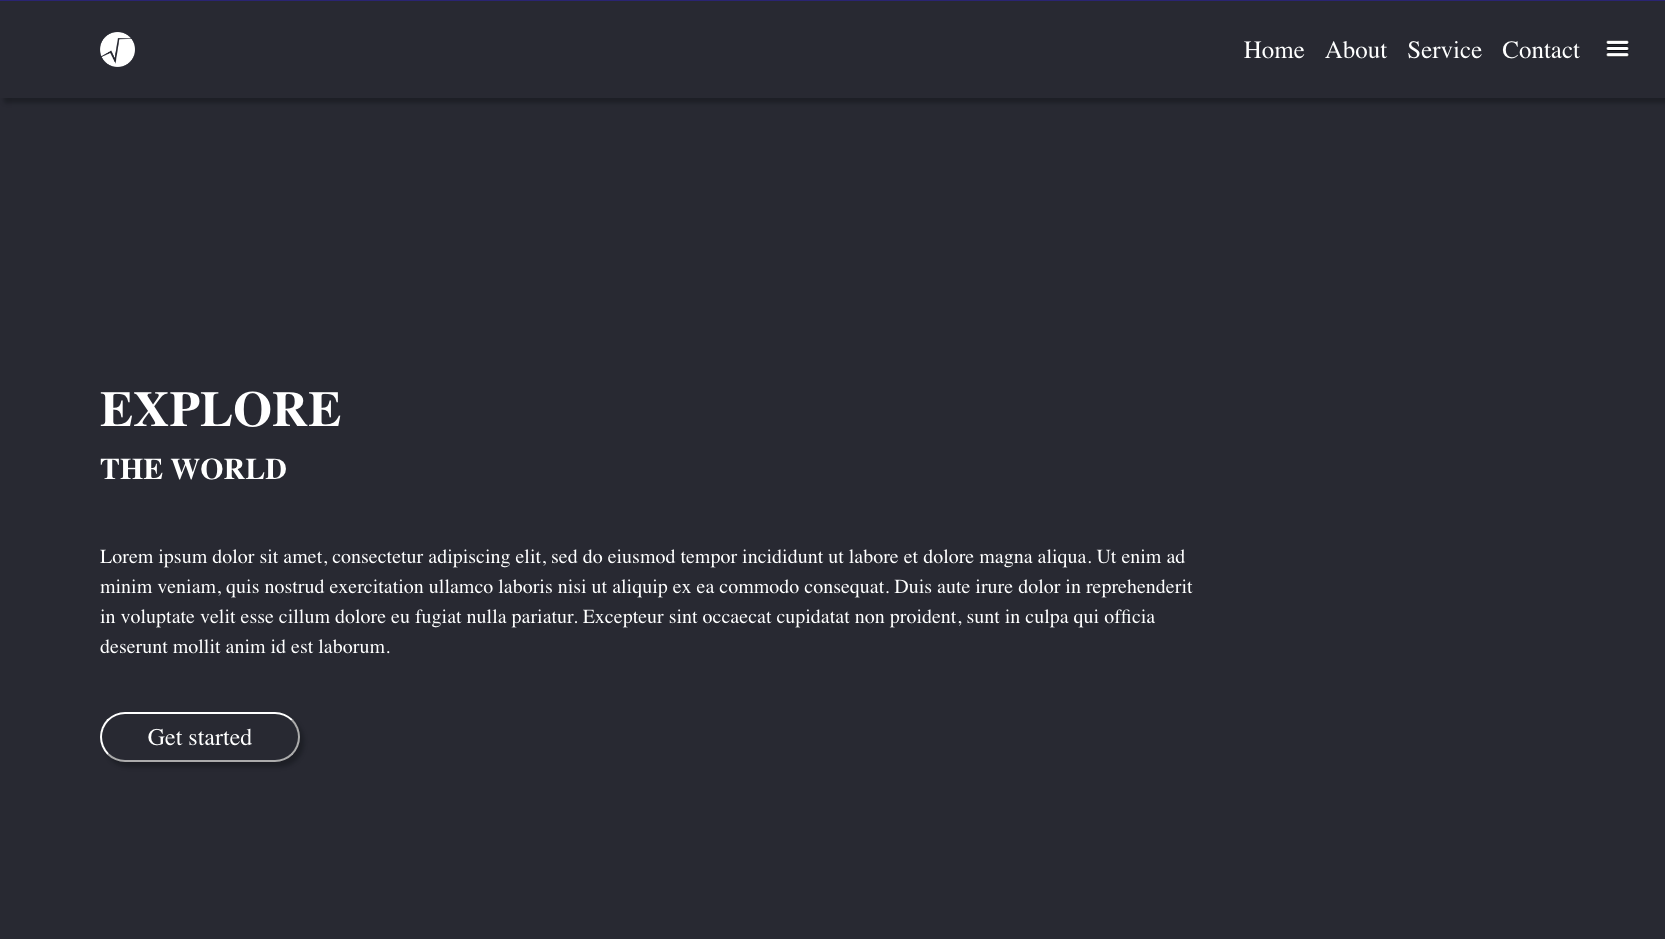Click the circular square-root logo icon
1665x939 pixels.
(x=117, y=49)
